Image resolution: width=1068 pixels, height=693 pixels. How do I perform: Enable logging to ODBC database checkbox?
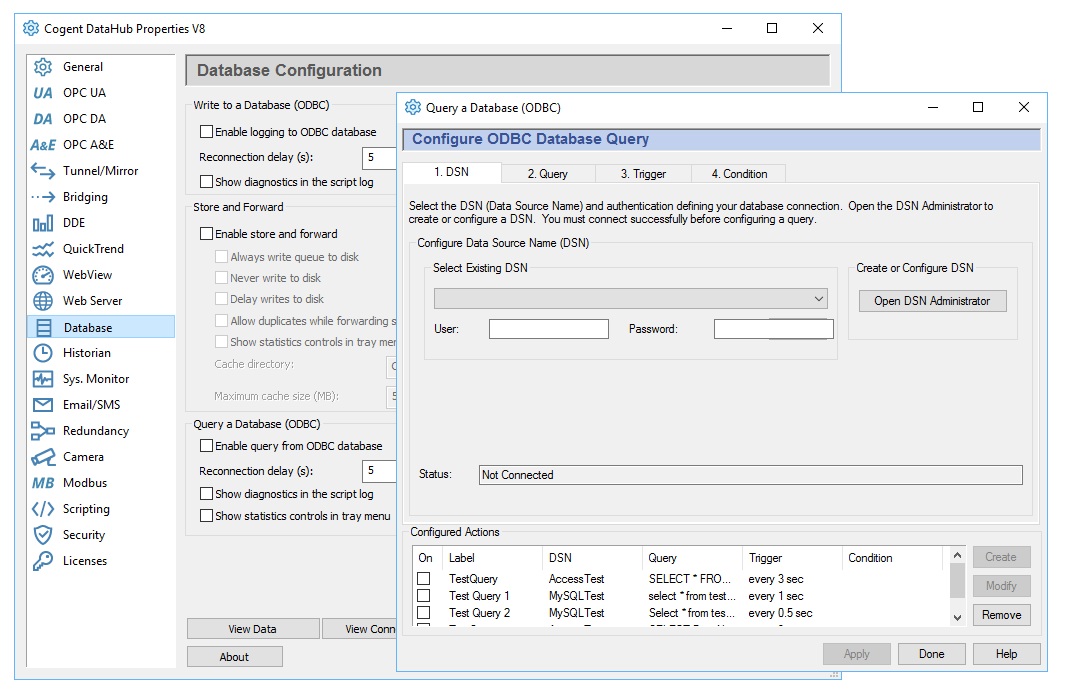coord(206,132)
